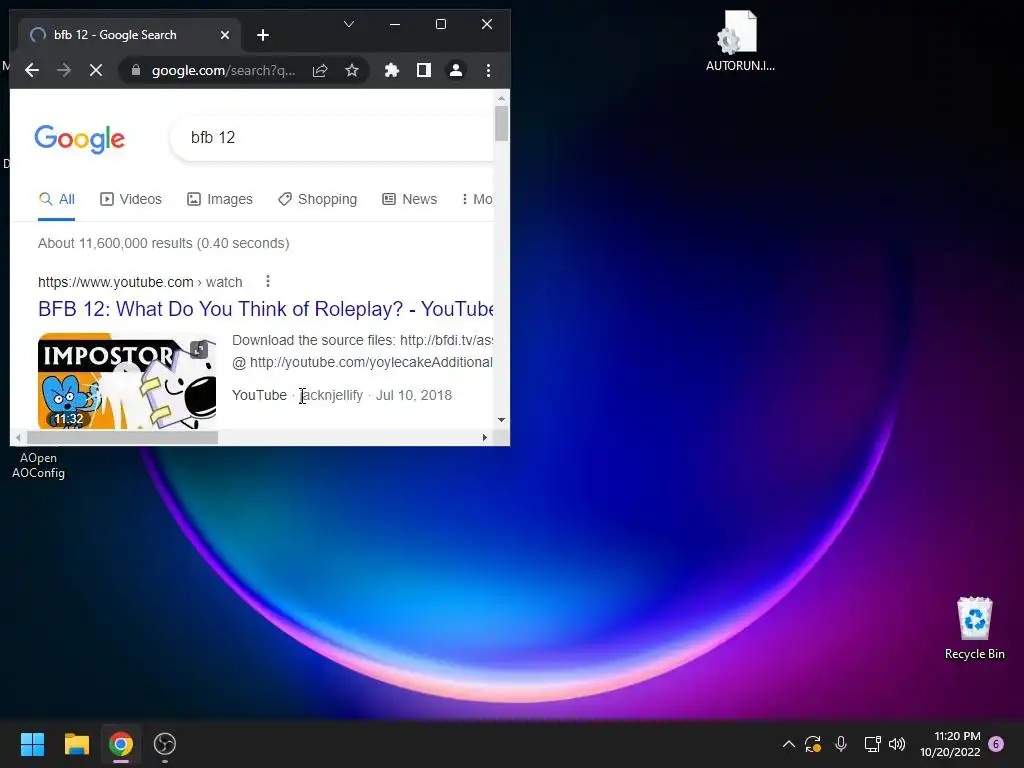The height and width of the screenshot is (768, 1024).
Task: Click the padlock site info icon
Action: (136, 70)
